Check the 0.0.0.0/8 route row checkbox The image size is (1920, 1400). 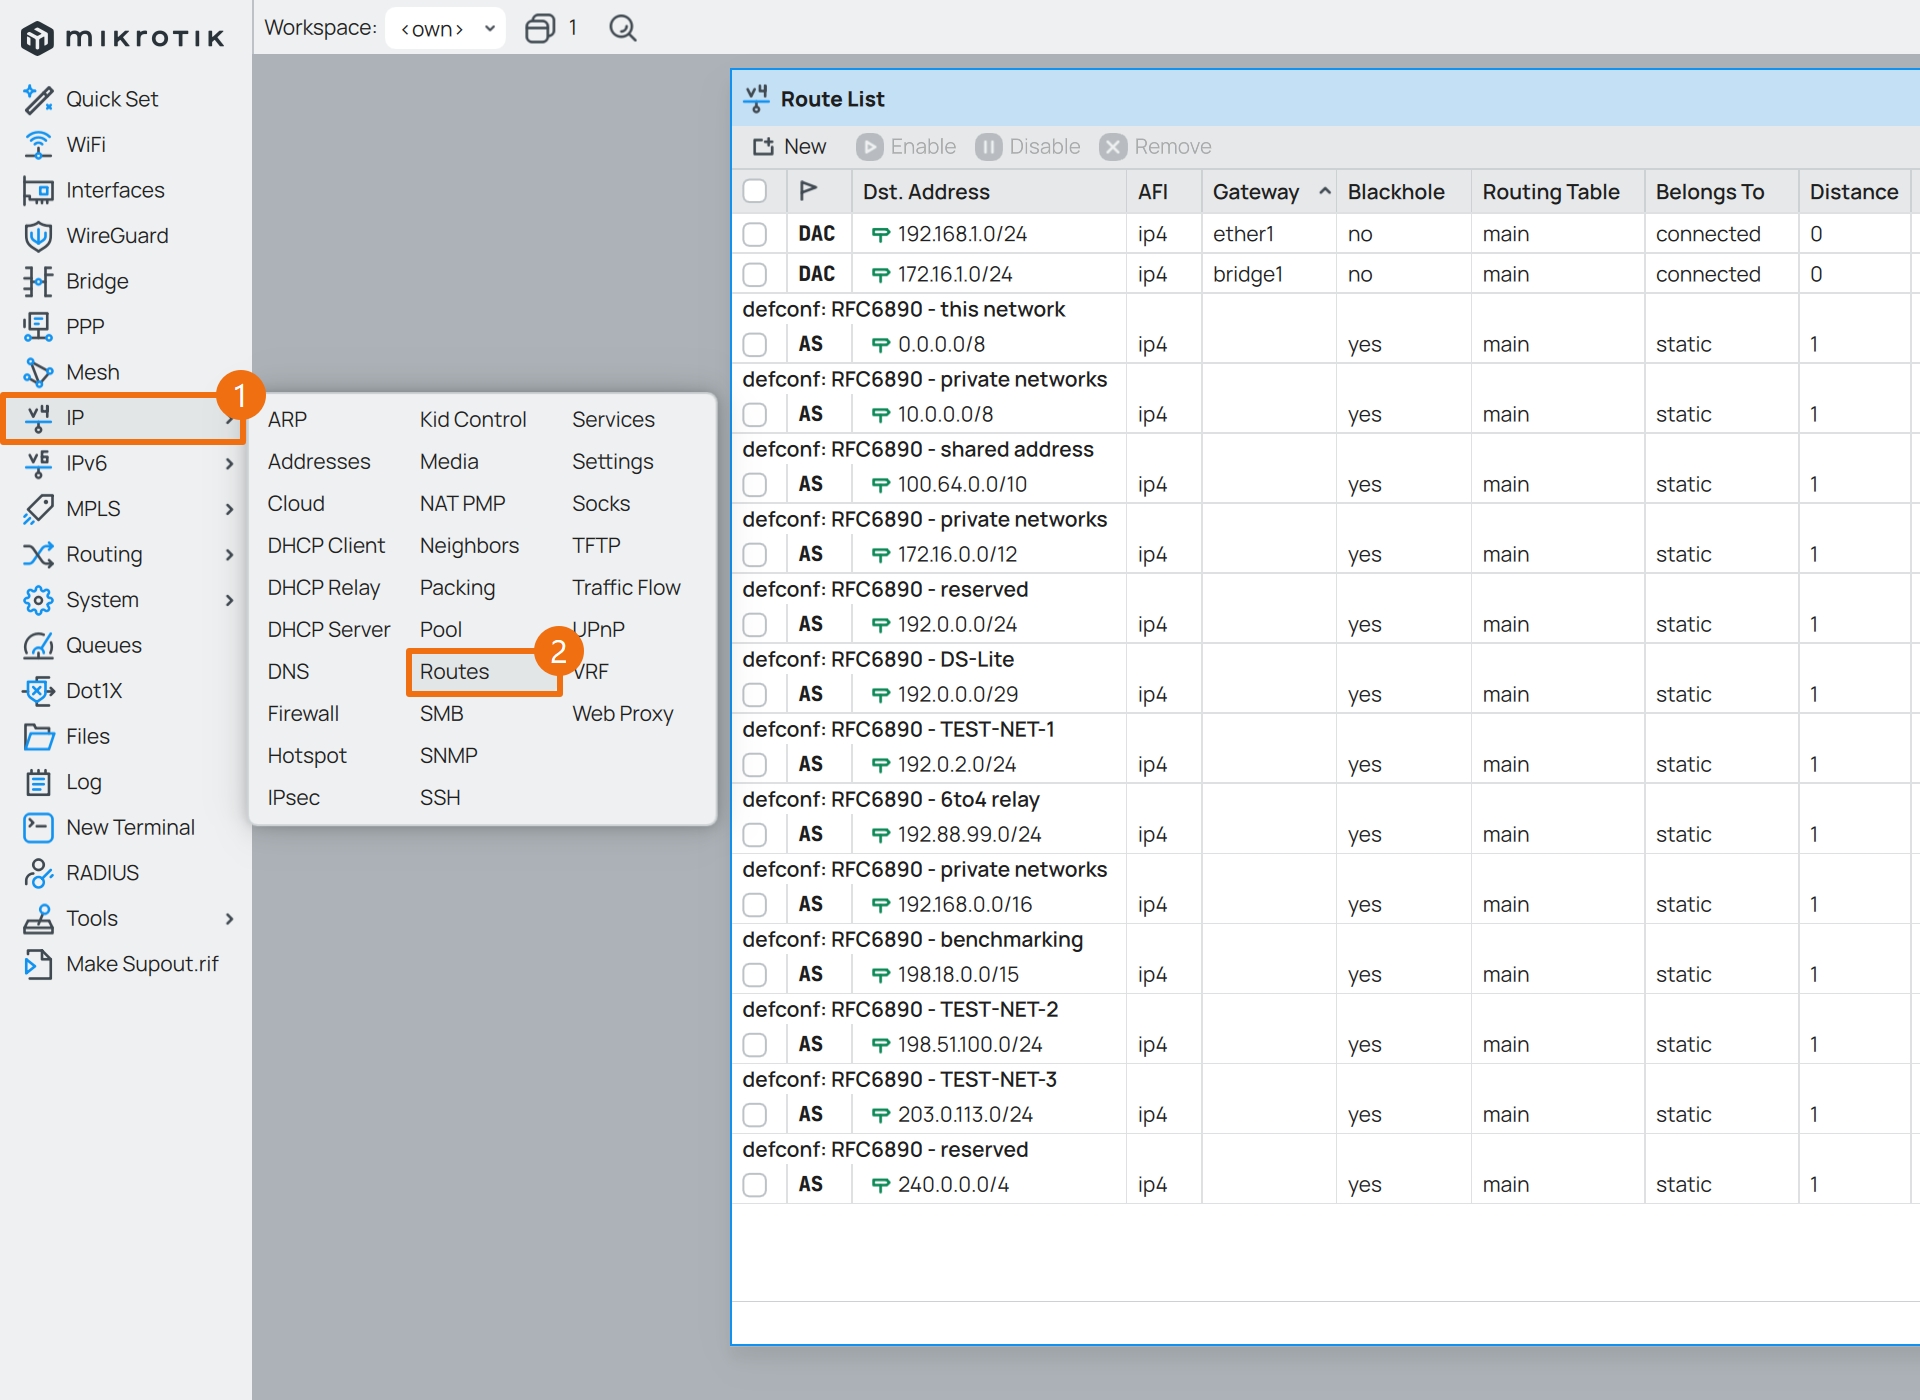point(755,344)
